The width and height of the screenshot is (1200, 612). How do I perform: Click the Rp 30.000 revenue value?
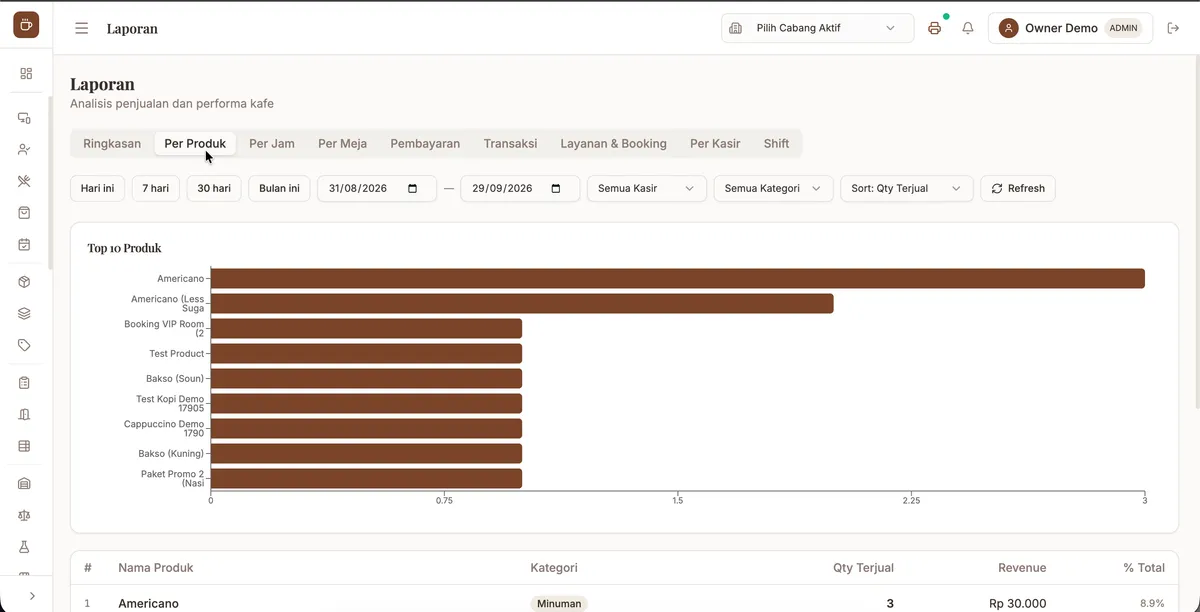tap(1018, 604)
